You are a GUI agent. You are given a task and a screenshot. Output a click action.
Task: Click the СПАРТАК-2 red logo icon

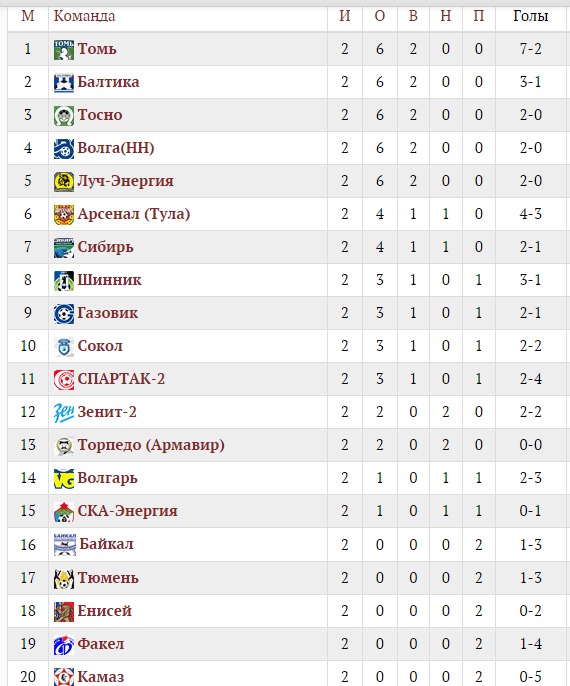(64, 379)
